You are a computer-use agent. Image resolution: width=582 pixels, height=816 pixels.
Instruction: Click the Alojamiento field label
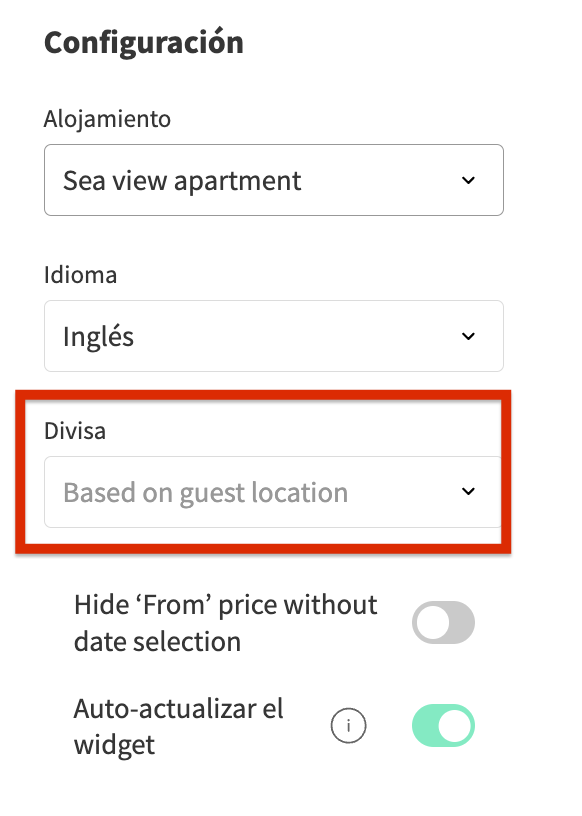pos(107,119)
